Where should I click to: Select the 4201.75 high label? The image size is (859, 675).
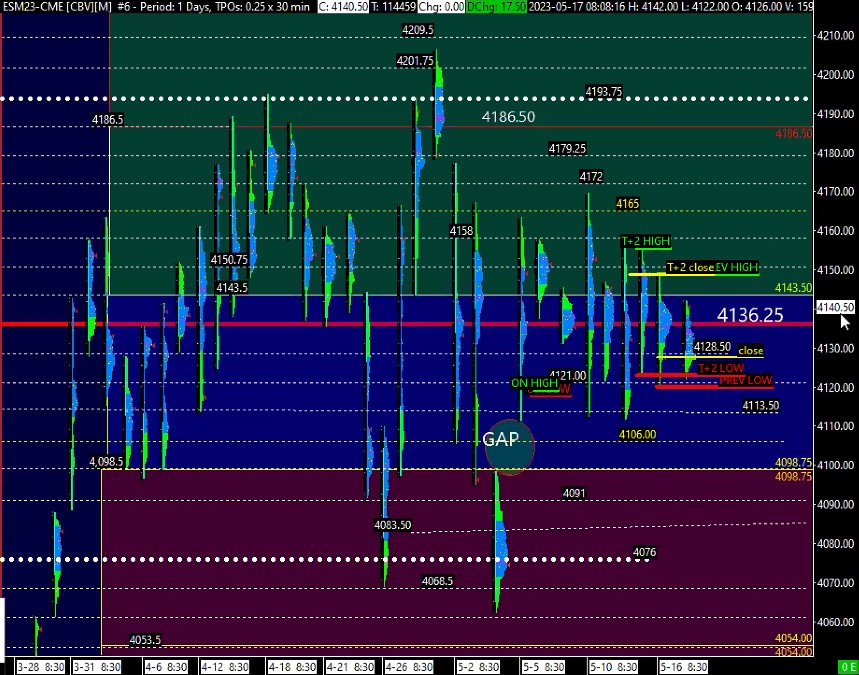[x=415, y=61]
